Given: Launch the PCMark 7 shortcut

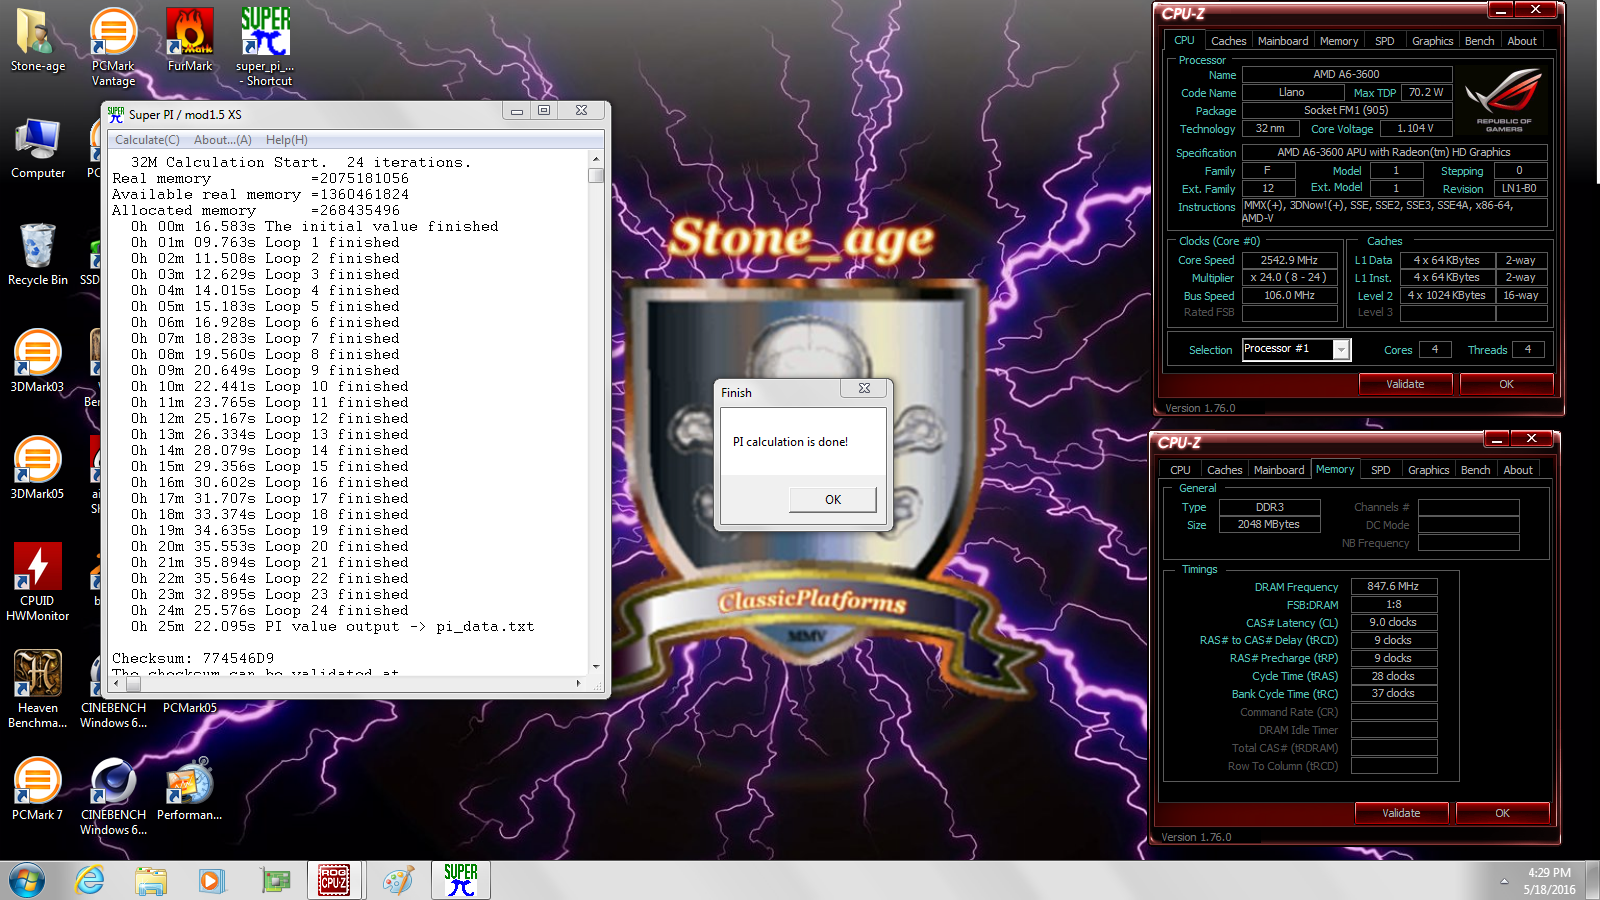Looking at the screenshot, I should (x=37, y=789).
